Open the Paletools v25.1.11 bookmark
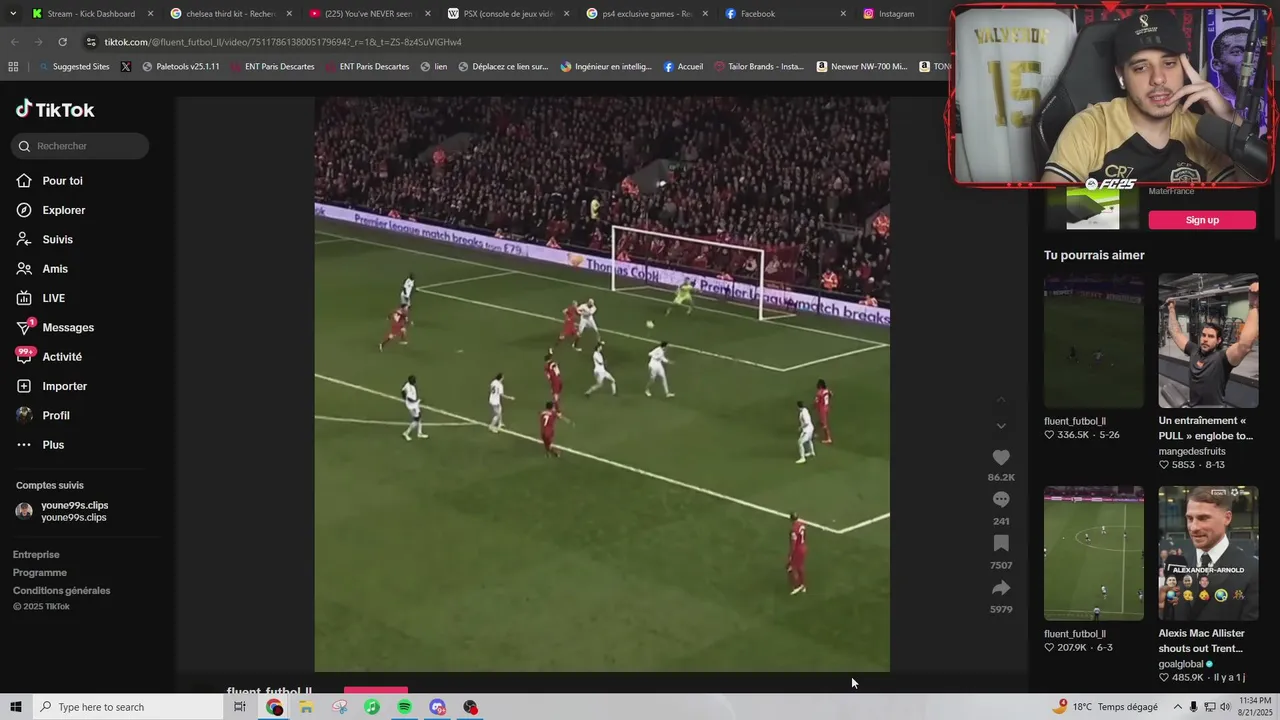The width and height of the screenshot is (1280, 720). [181, 67]
